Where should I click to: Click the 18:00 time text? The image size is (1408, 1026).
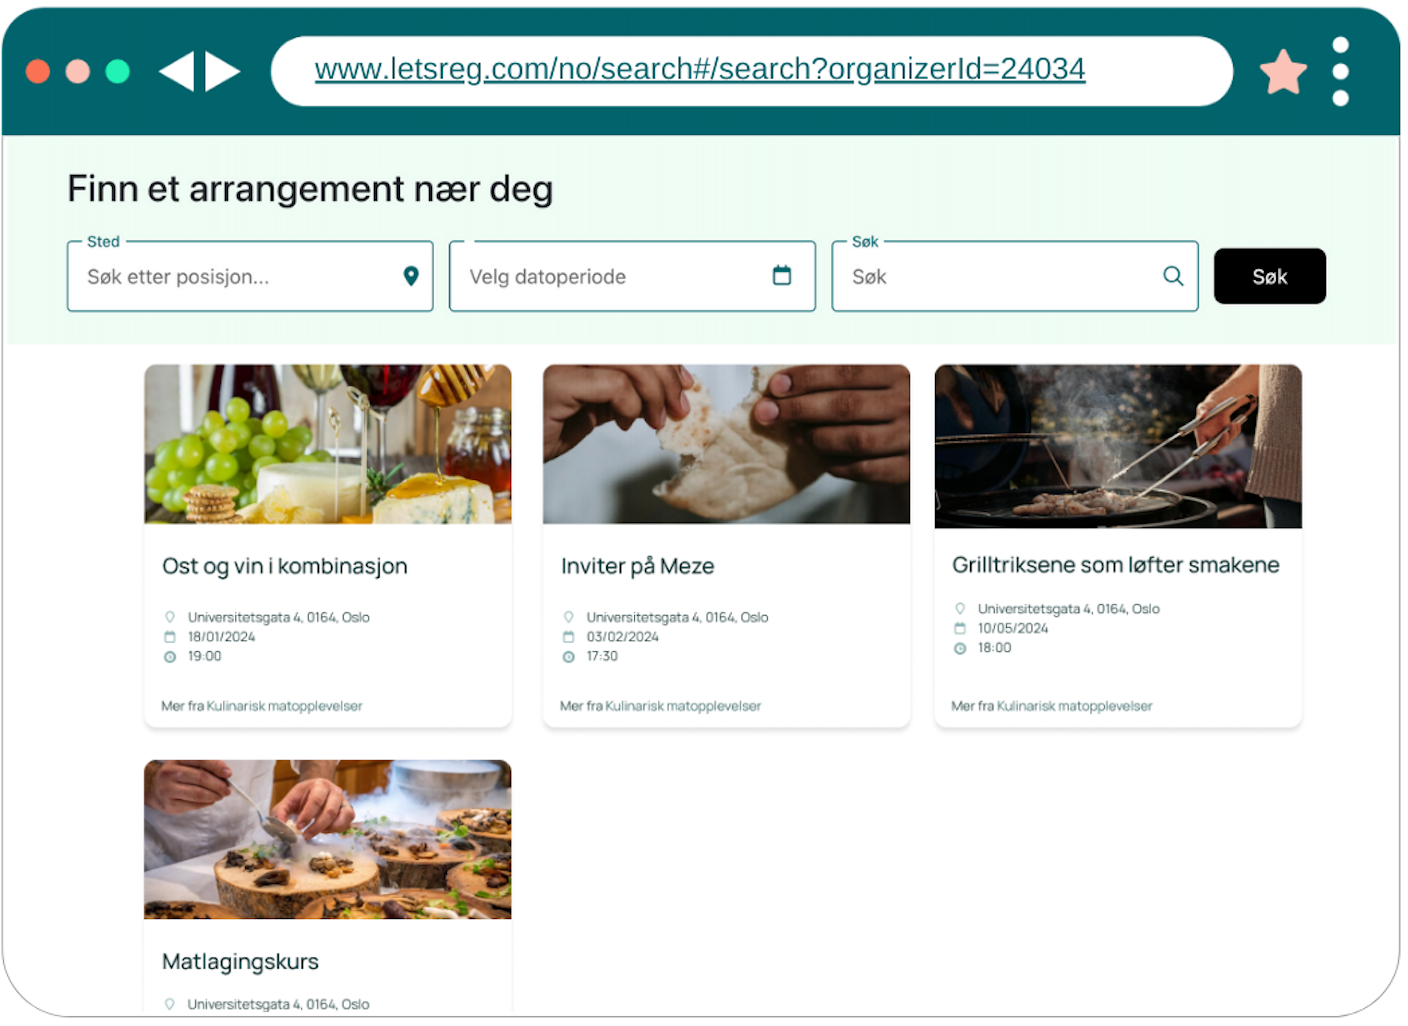[x=995, y=648]
